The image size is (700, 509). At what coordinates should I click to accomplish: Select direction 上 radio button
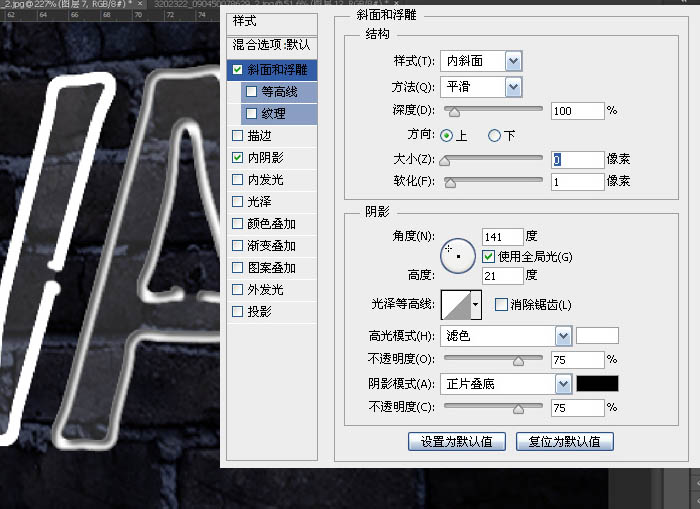coord(446,135)
